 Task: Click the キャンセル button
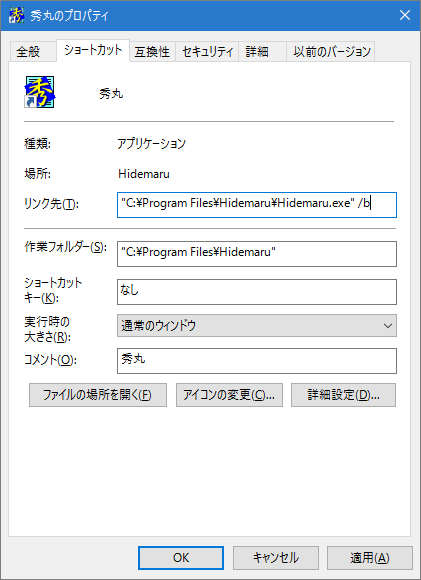[276, 558]
